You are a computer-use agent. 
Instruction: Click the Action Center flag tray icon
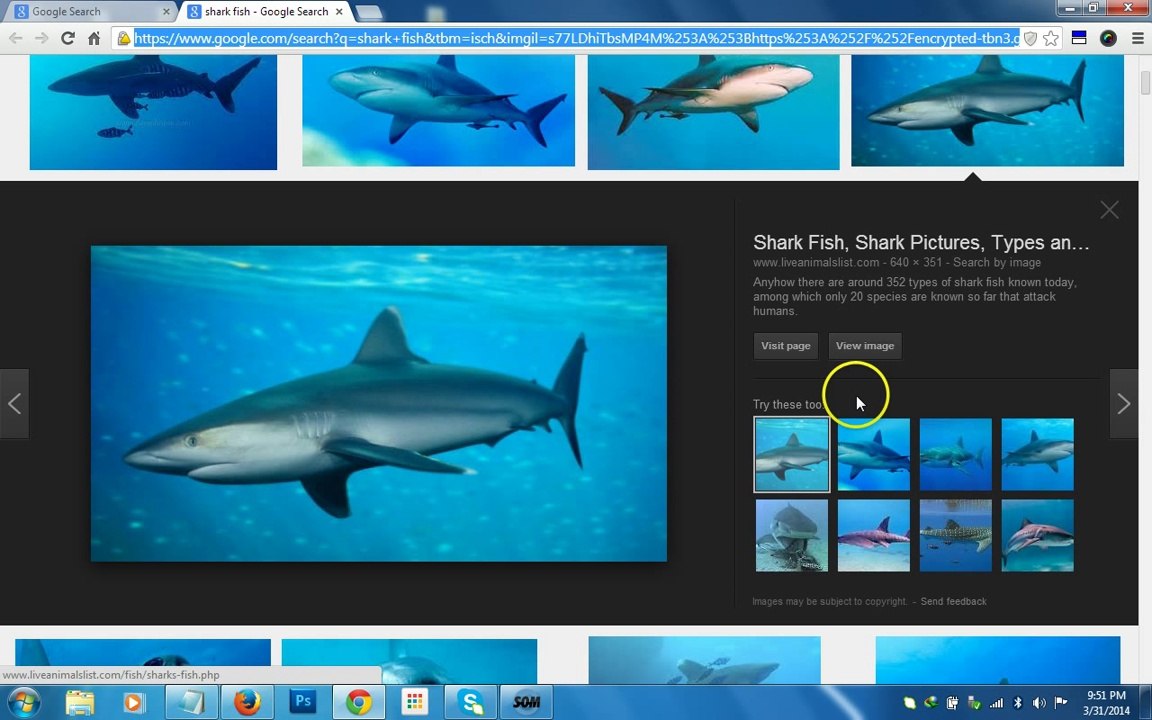pyautogui.click(x=1060, y=703)
